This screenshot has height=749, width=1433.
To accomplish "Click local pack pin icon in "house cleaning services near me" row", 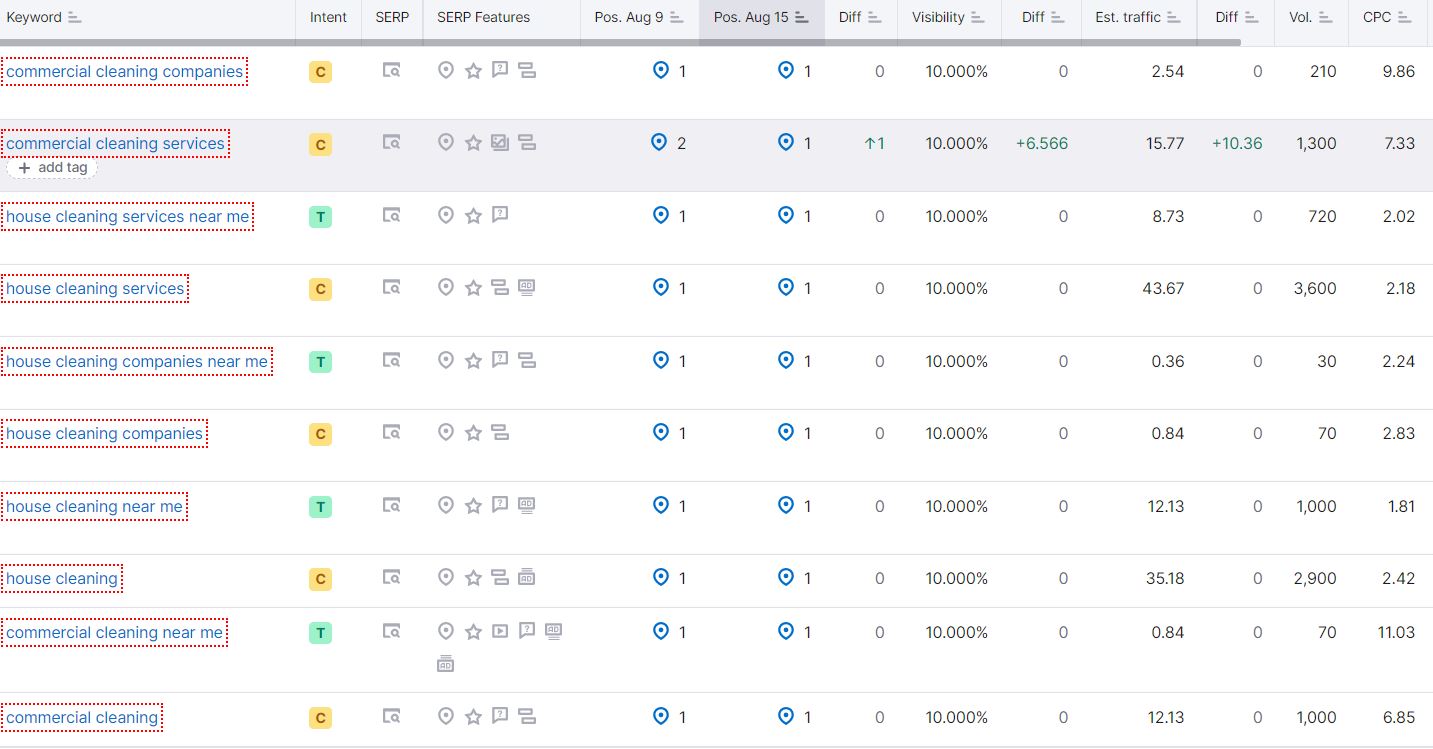I will coord(446,215).
